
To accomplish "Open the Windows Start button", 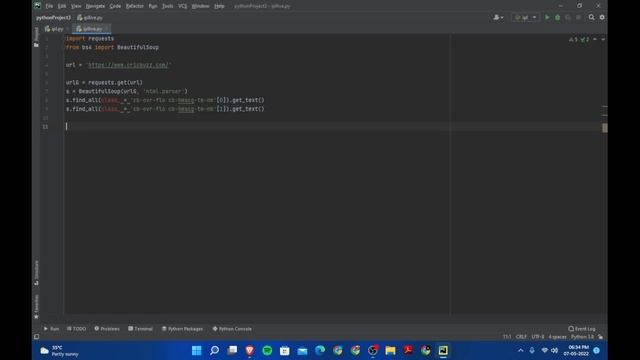I will pos(197,351).
